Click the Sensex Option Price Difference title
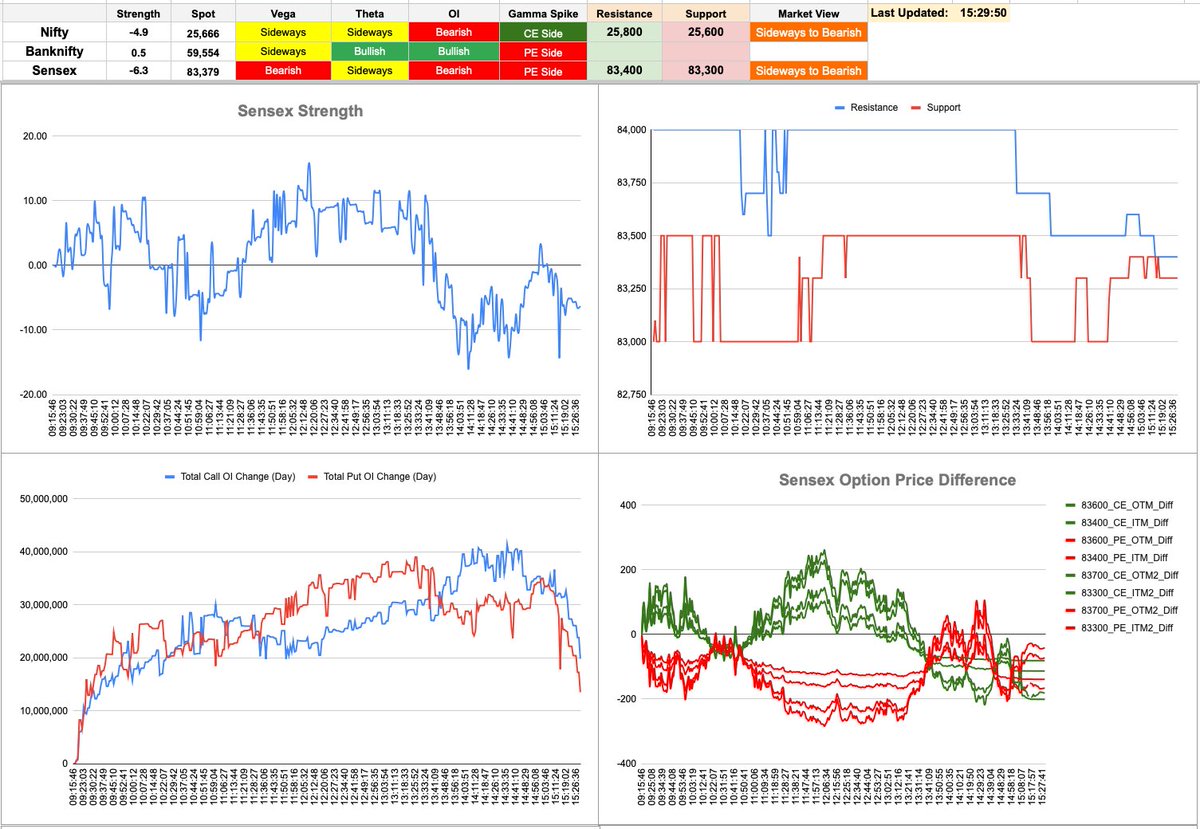Viewport: 1200px width, 829px height. (897, 480)
